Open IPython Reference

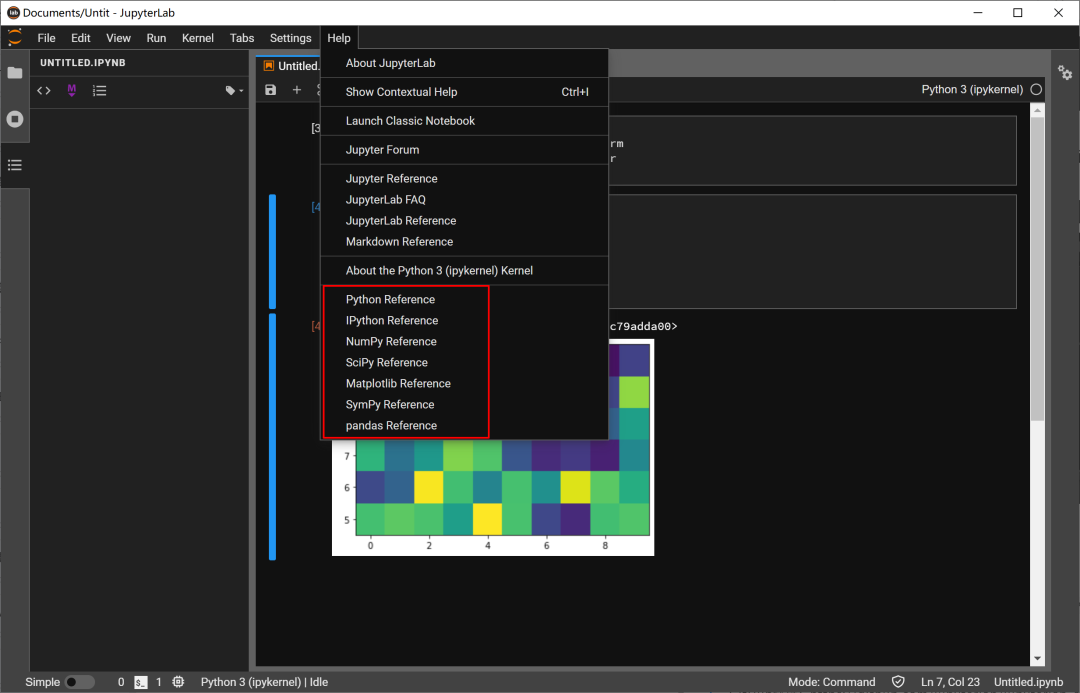(x=464, y=320)
